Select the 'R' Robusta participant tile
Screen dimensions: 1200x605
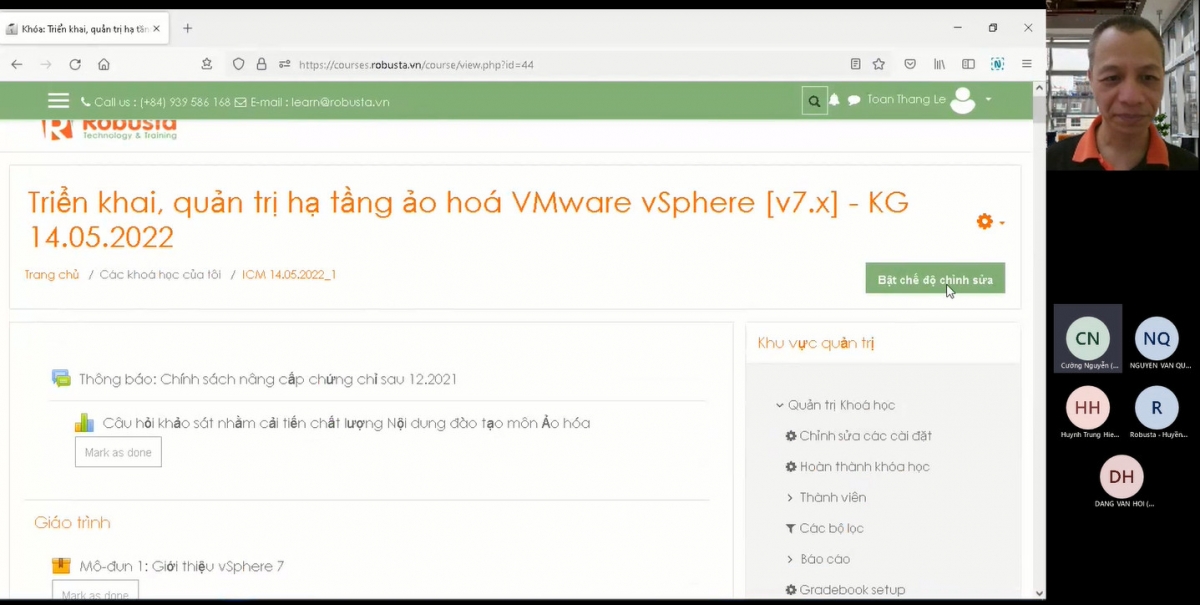coord(1157,408)
